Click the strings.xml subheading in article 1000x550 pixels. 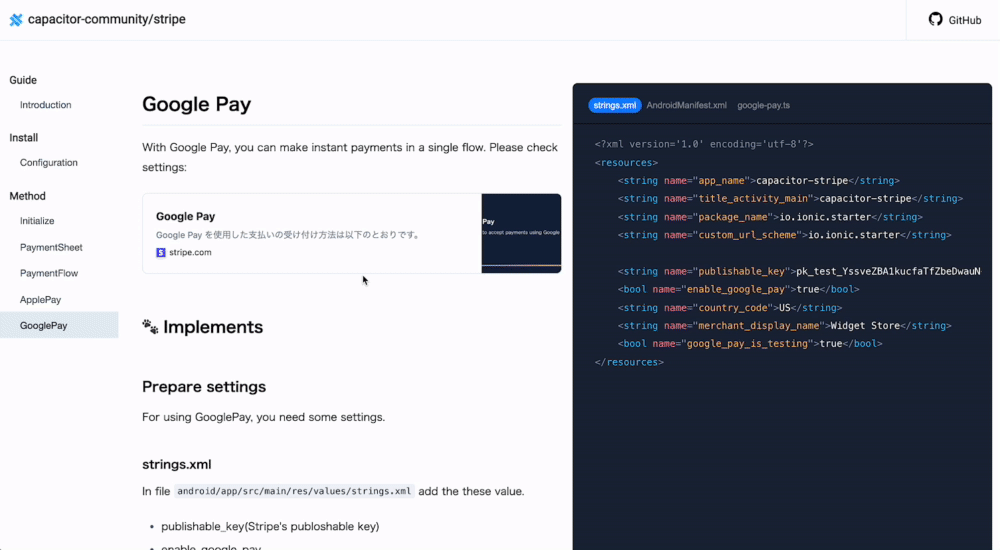(x=177, y=465)
